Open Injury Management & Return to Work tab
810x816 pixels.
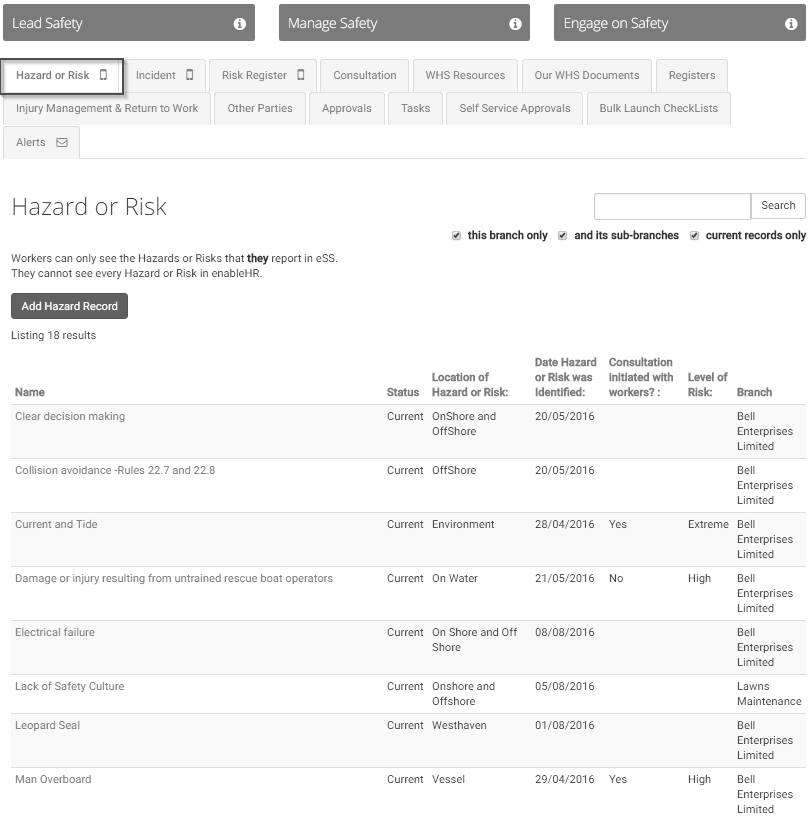click(107, 109)
